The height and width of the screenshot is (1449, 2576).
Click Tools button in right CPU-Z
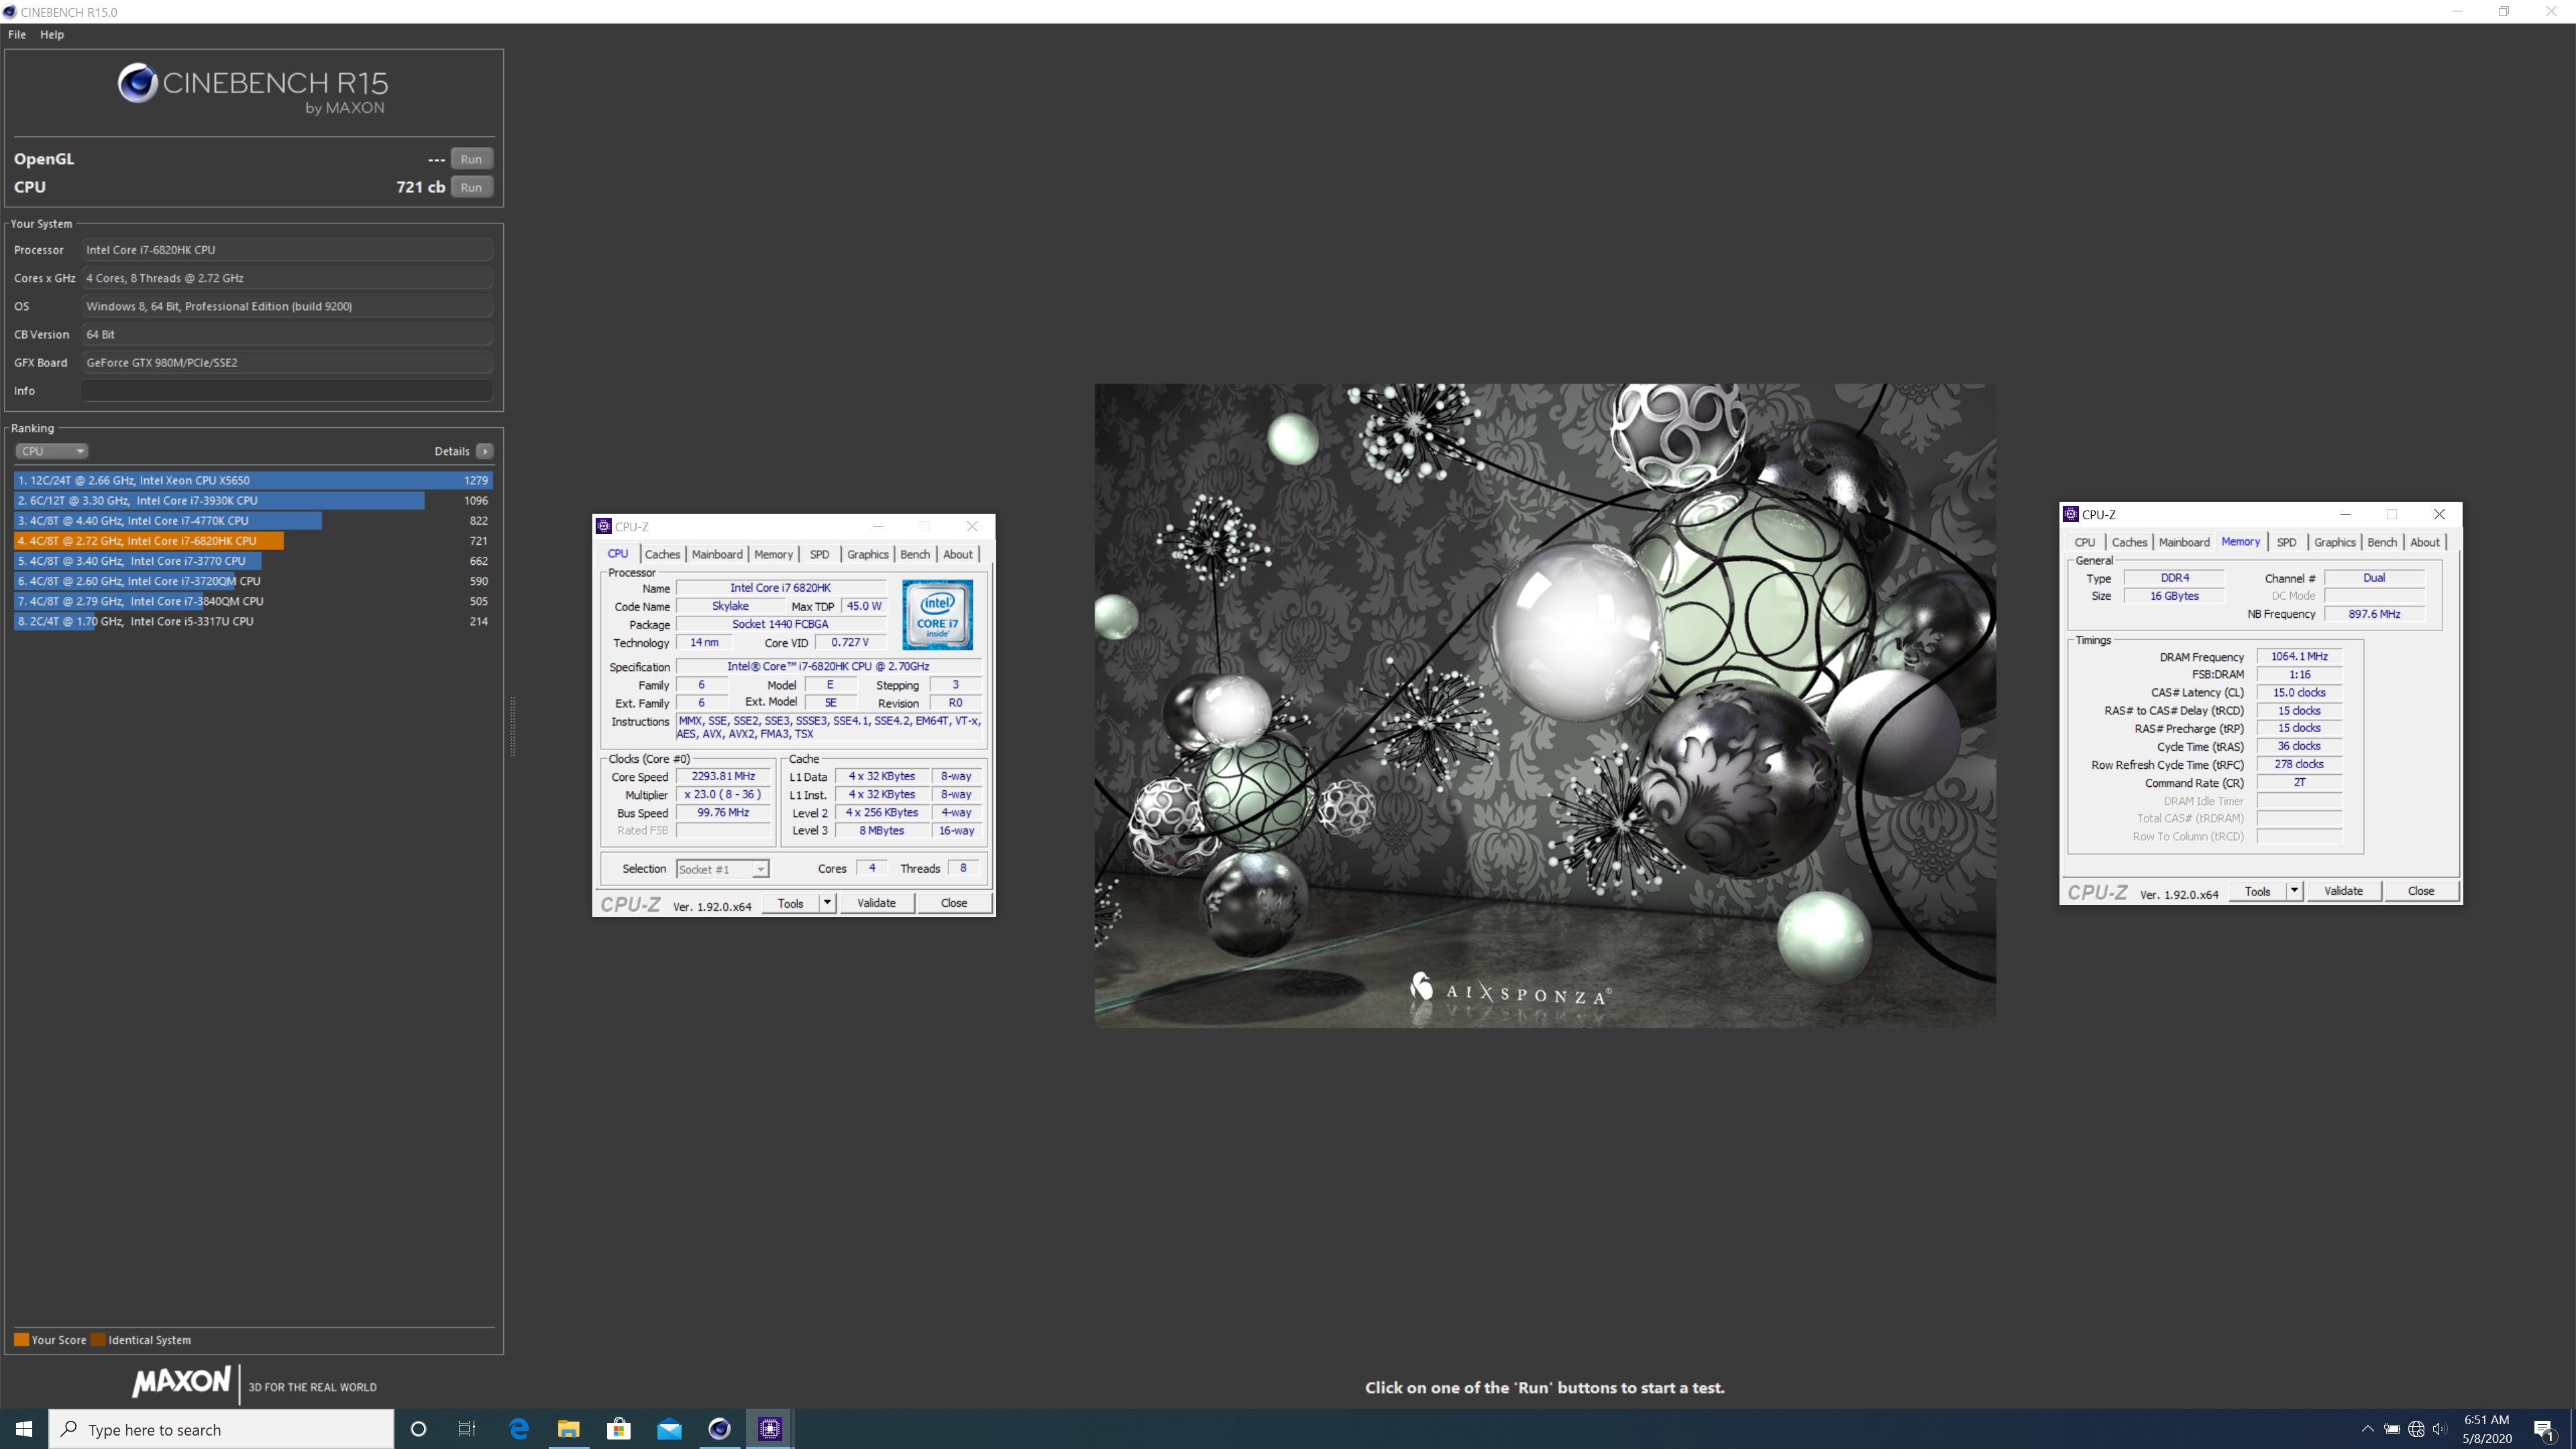[x=2257, y=891]
